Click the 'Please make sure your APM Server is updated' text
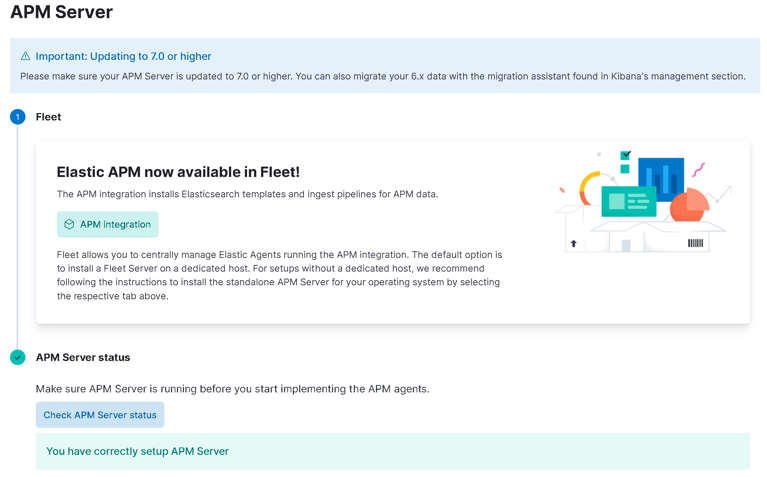The height and width of the screenshot is (477, 767). click(x=383, y=76)
